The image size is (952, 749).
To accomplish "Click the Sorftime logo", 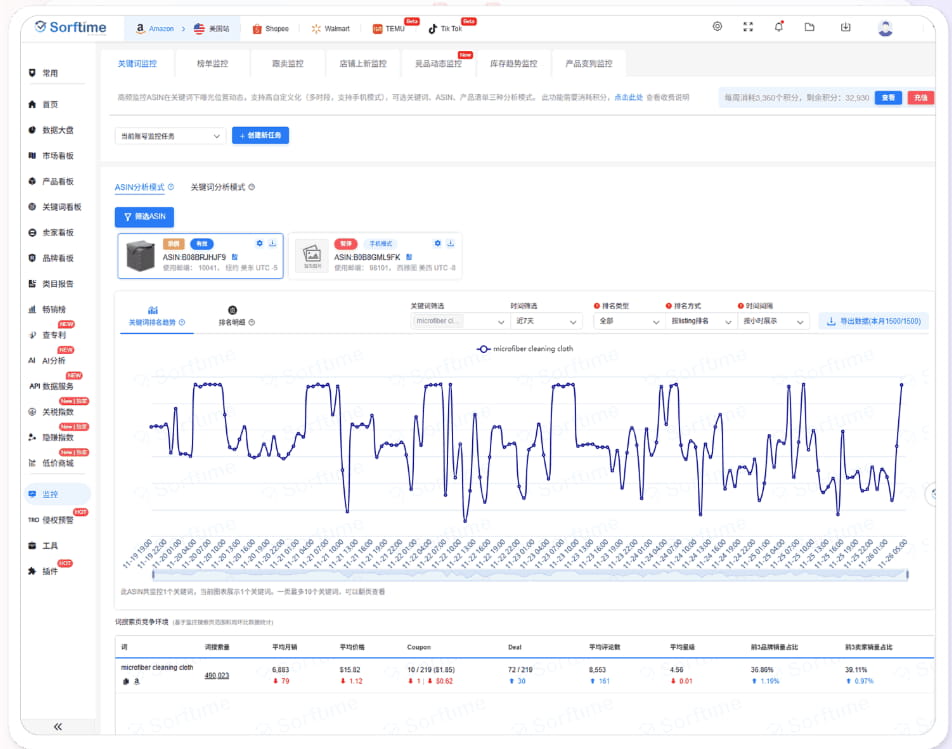I will pyautogui.click(x=70, y=27).
